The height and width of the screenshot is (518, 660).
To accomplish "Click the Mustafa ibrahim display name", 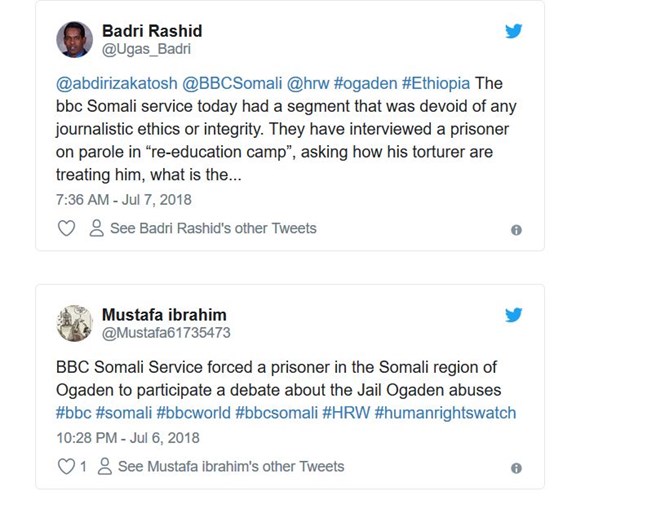I will tap(164, 314).
